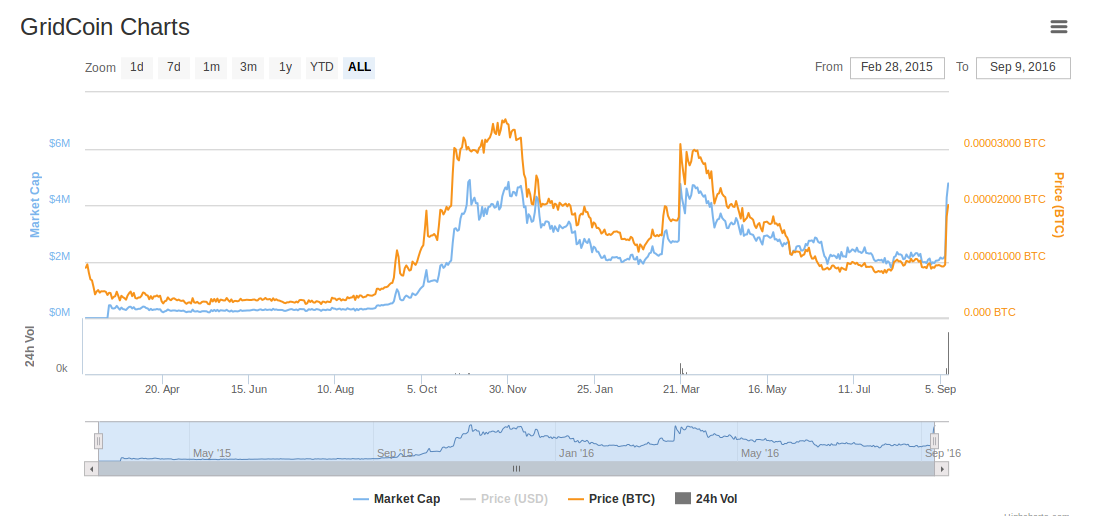Screen dimensions: 1107x516
Task: Enable the Price (USD) series in legend
Action: [x=503, y=499]
